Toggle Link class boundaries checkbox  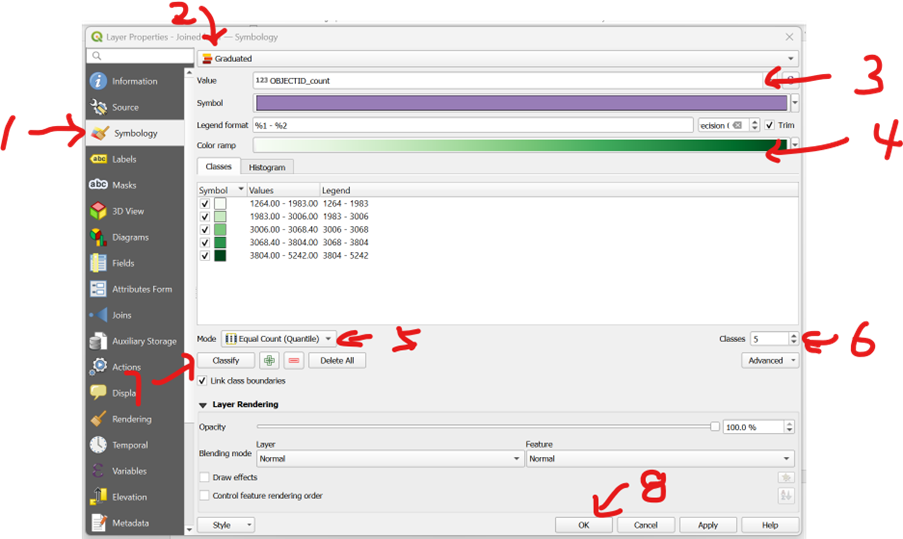coord(202,381)
